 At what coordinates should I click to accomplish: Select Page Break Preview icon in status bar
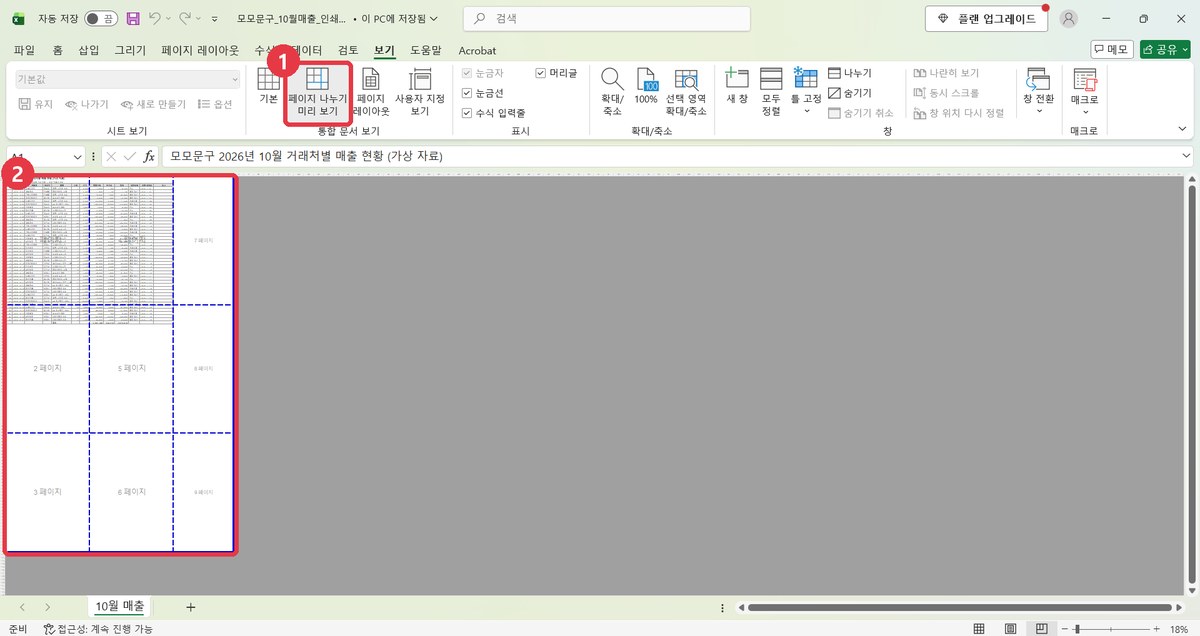click(1042, 629)
